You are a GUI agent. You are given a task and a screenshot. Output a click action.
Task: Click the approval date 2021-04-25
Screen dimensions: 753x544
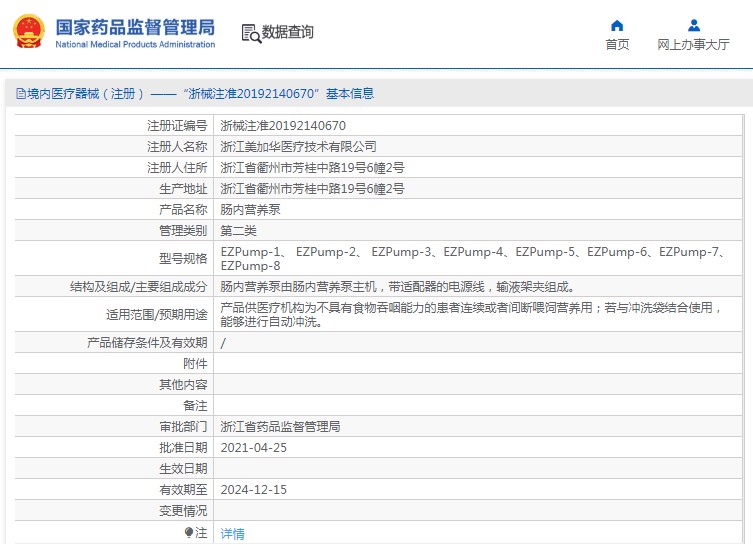(x=254, y=448)
